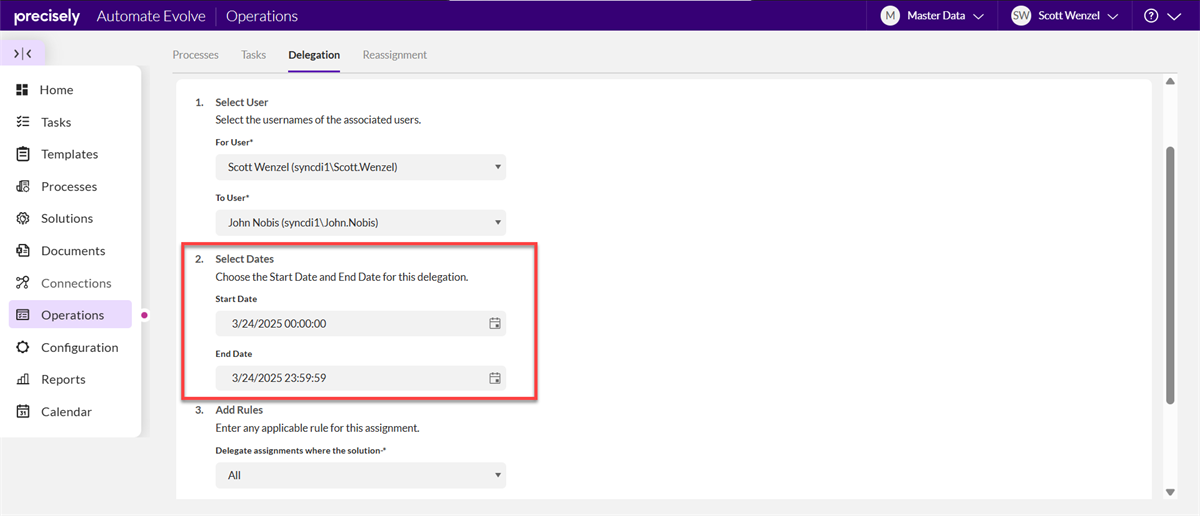Open Operations in the sidebar

[70, 315]
